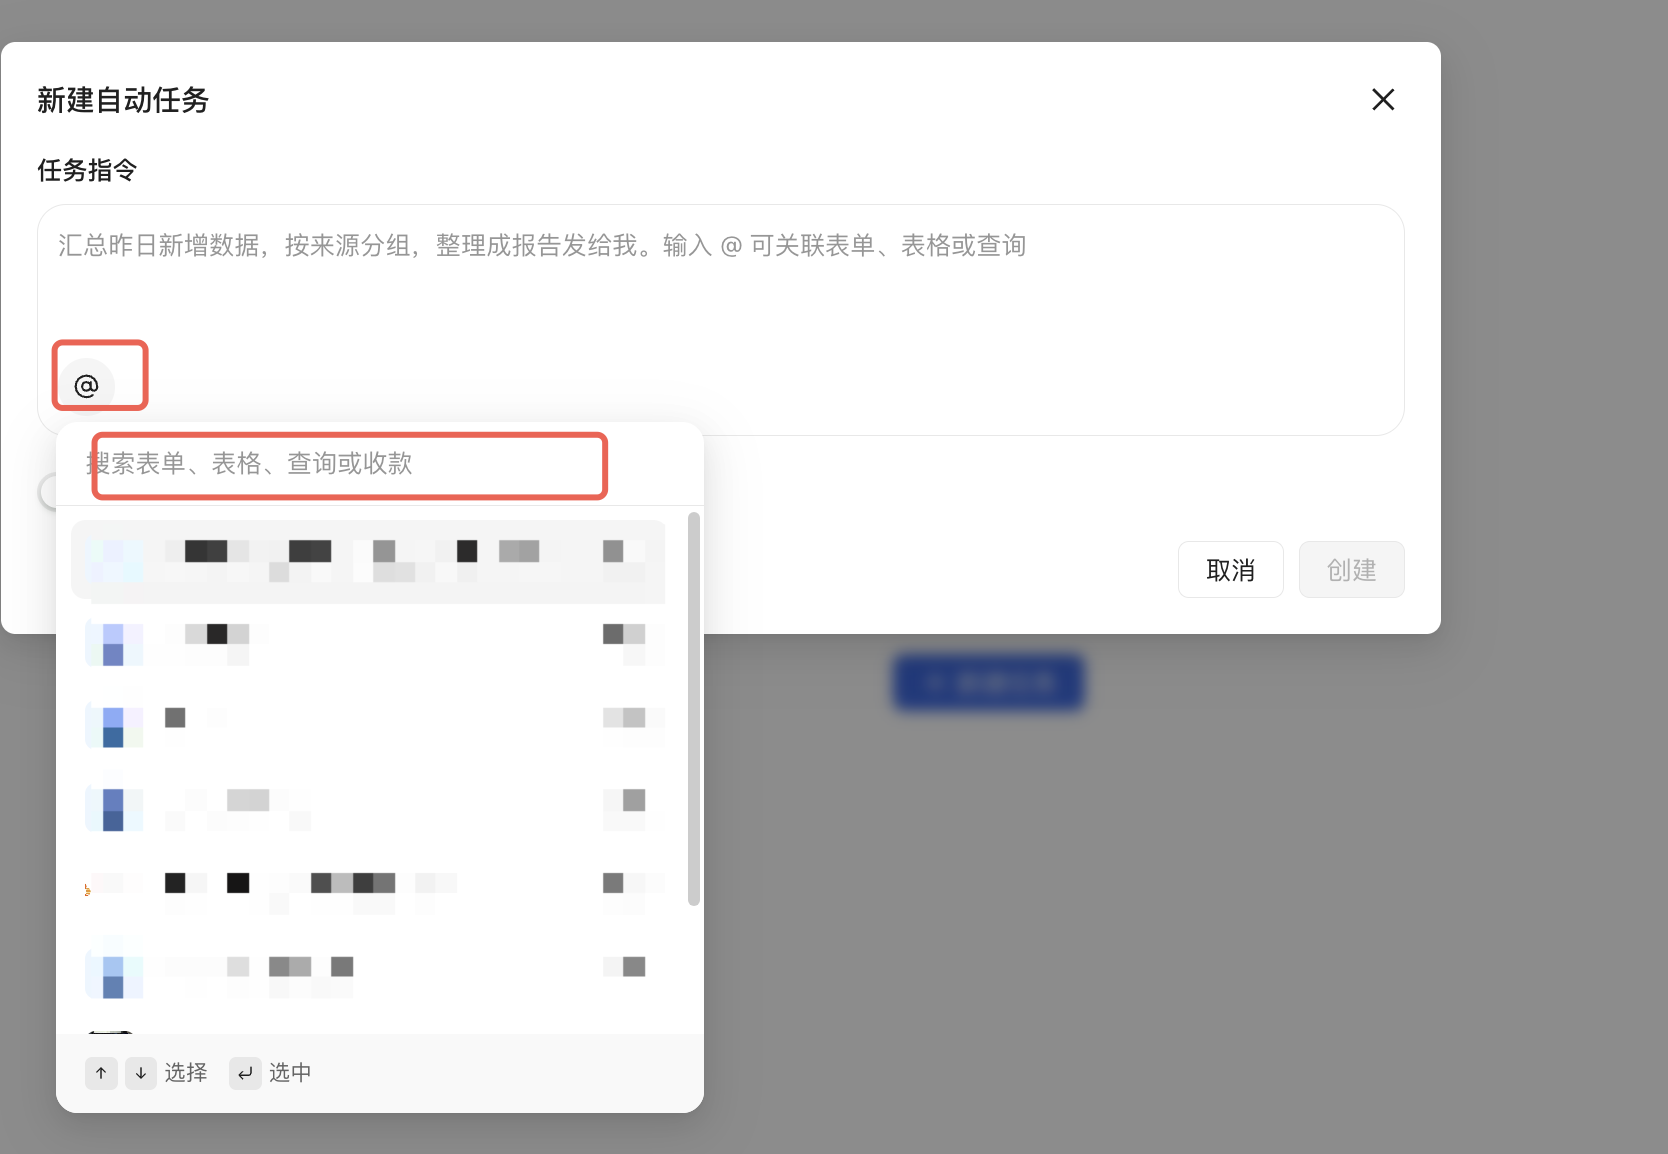Screen dimensions: 1668x1154
Task: Close the 新建自动任务 dialog
Action: (x=1383, y=99)
